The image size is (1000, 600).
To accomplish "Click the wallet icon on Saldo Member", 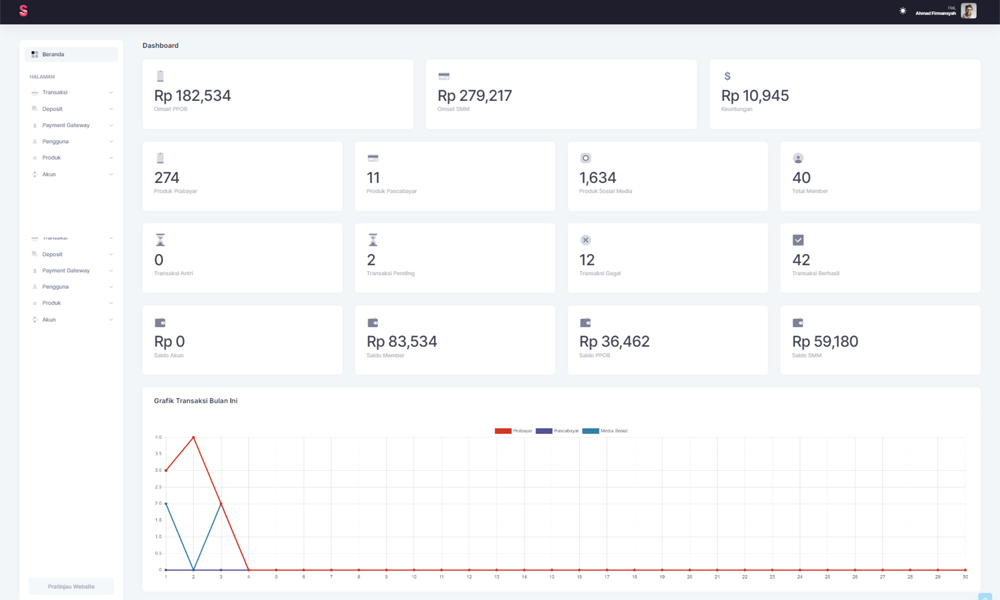I will [373, 323].
